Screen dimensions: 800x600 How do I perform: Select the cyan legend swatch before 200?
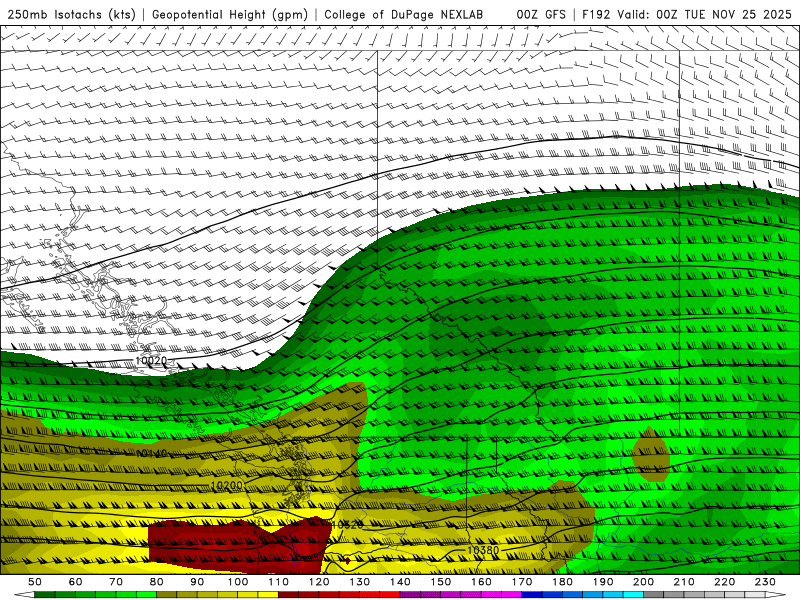click(633, 595)
